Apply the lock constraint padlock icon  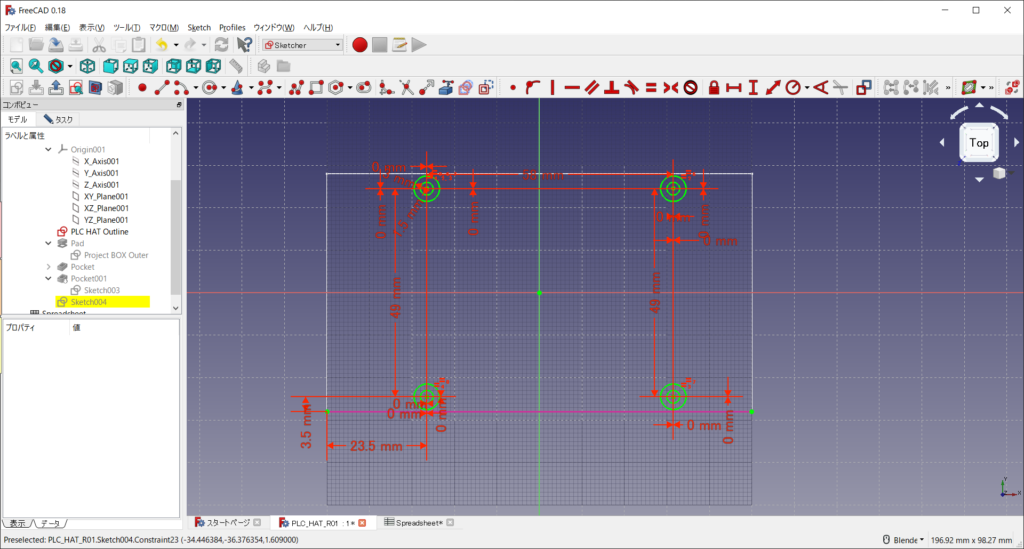pyautogui.click(x=713, y=88)
